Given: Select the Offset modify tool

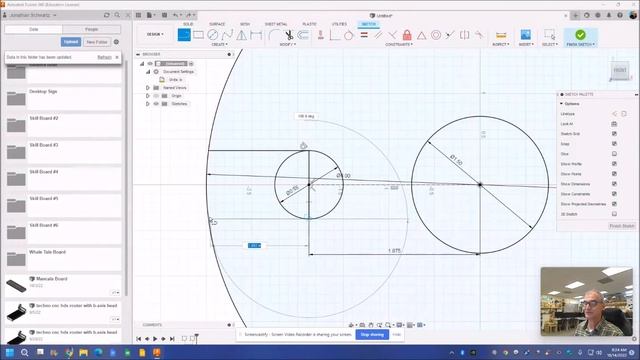Looking at the screenshot, I should 303,35.
